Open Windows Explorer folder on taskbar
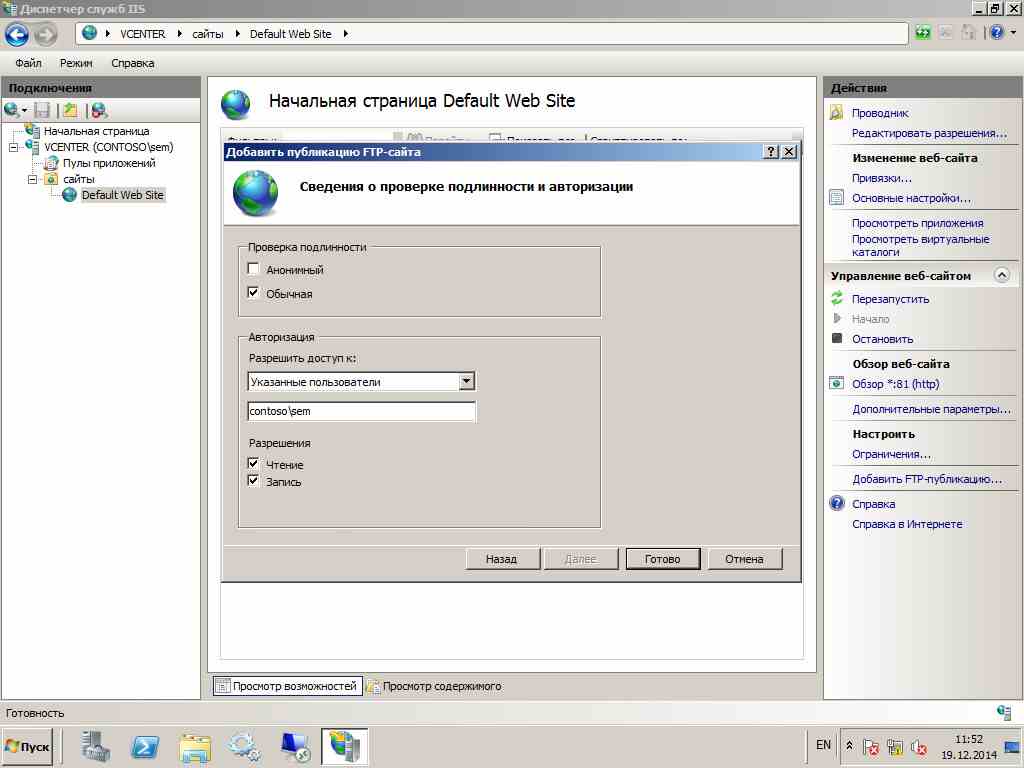 (x=195, y=748)
